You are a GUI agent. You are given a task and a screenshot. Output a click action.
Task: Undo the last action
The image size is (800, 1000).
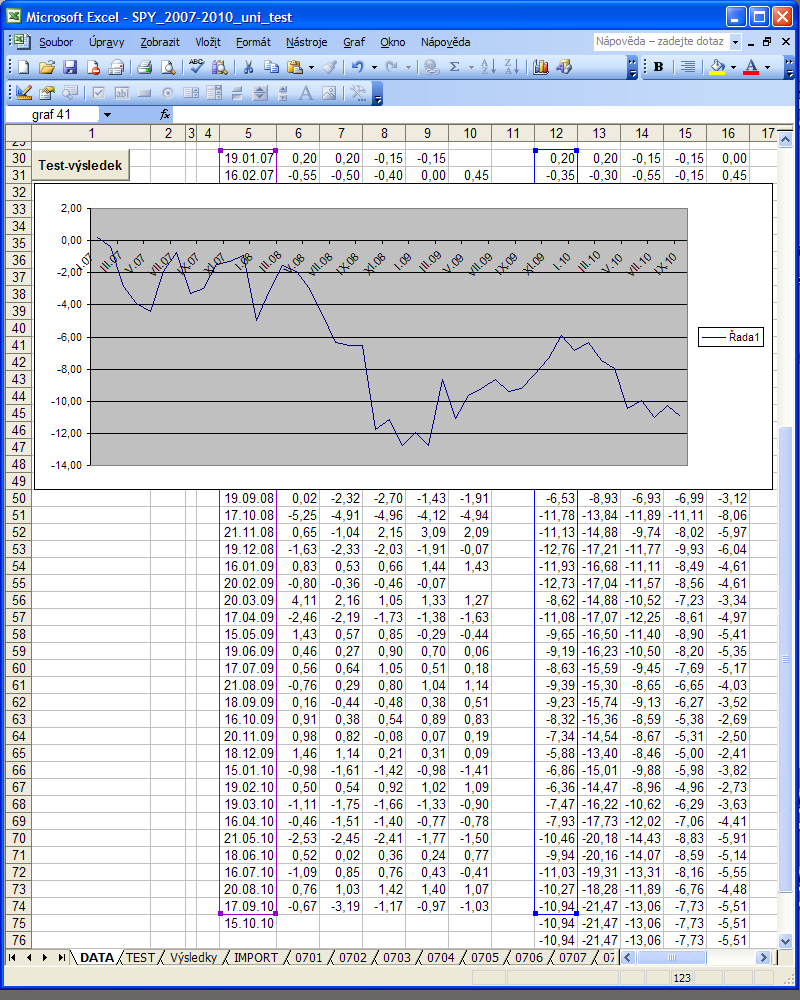[358, 67]
